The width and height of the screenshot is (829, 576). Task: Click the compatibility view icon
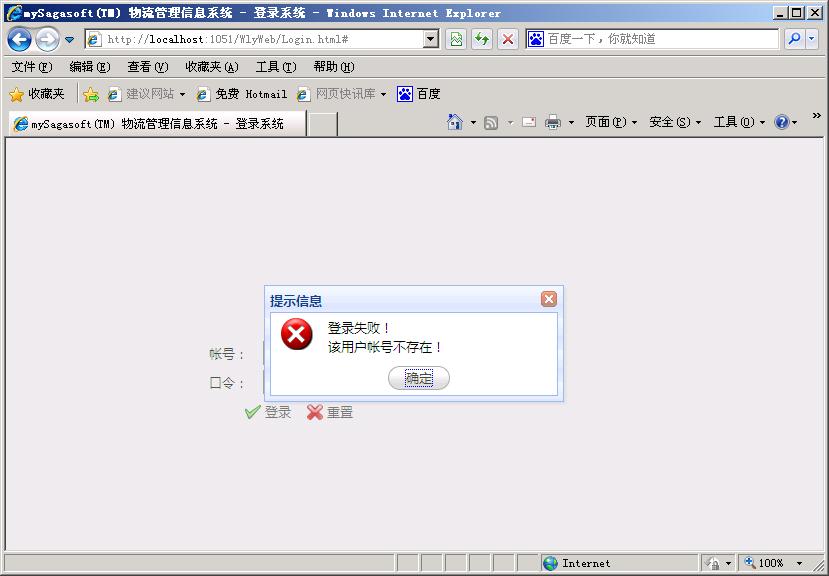point(456,39)
